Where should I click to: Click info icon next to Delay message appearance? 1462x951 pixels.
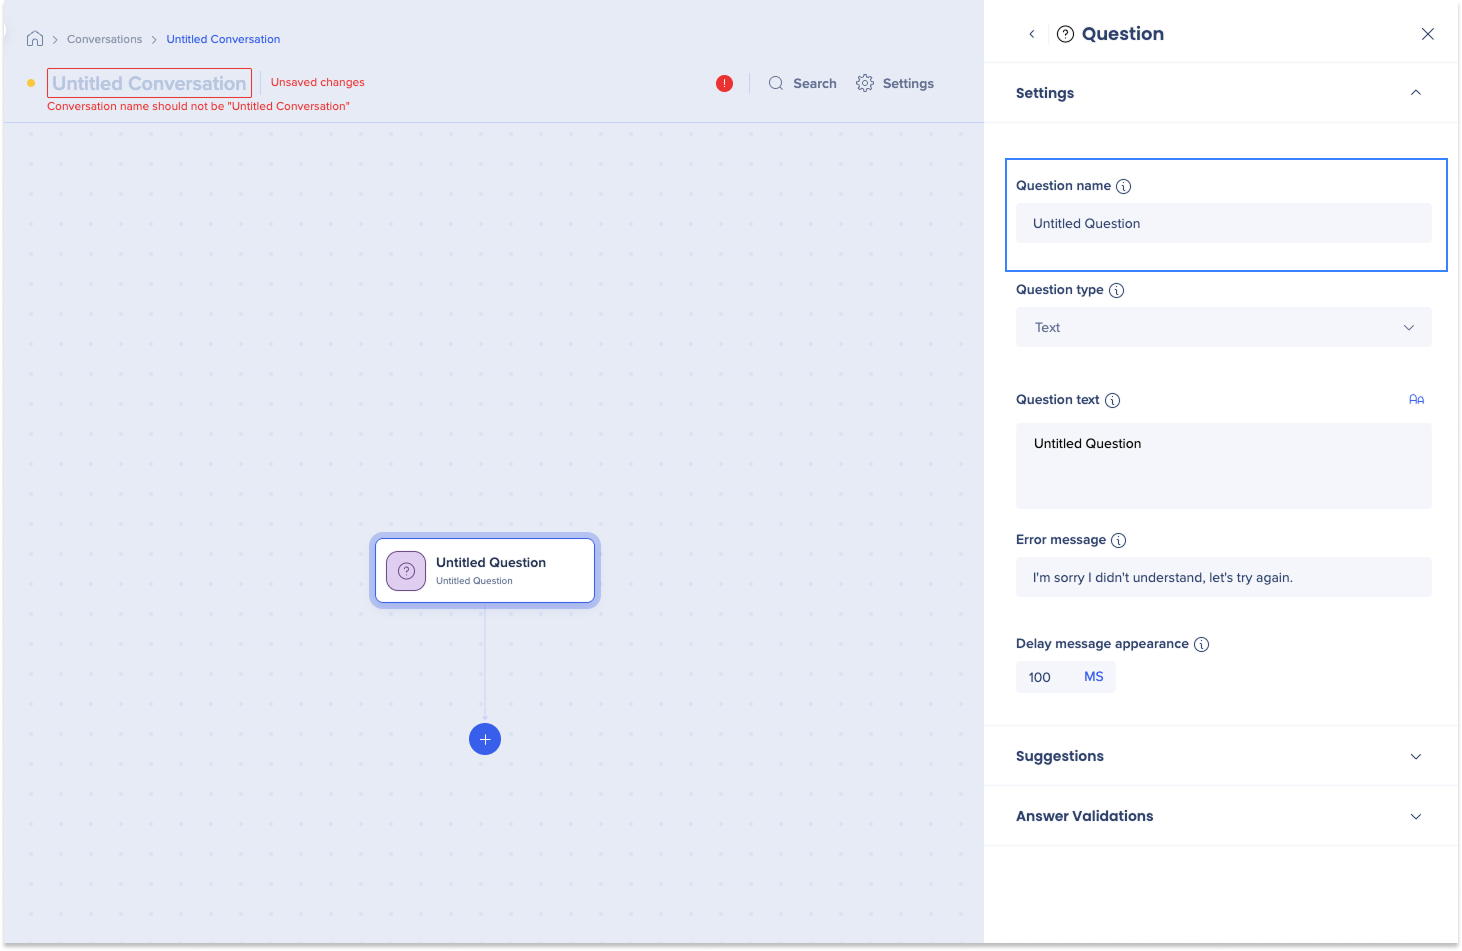pyautogui.click(x=1201, y=644)
